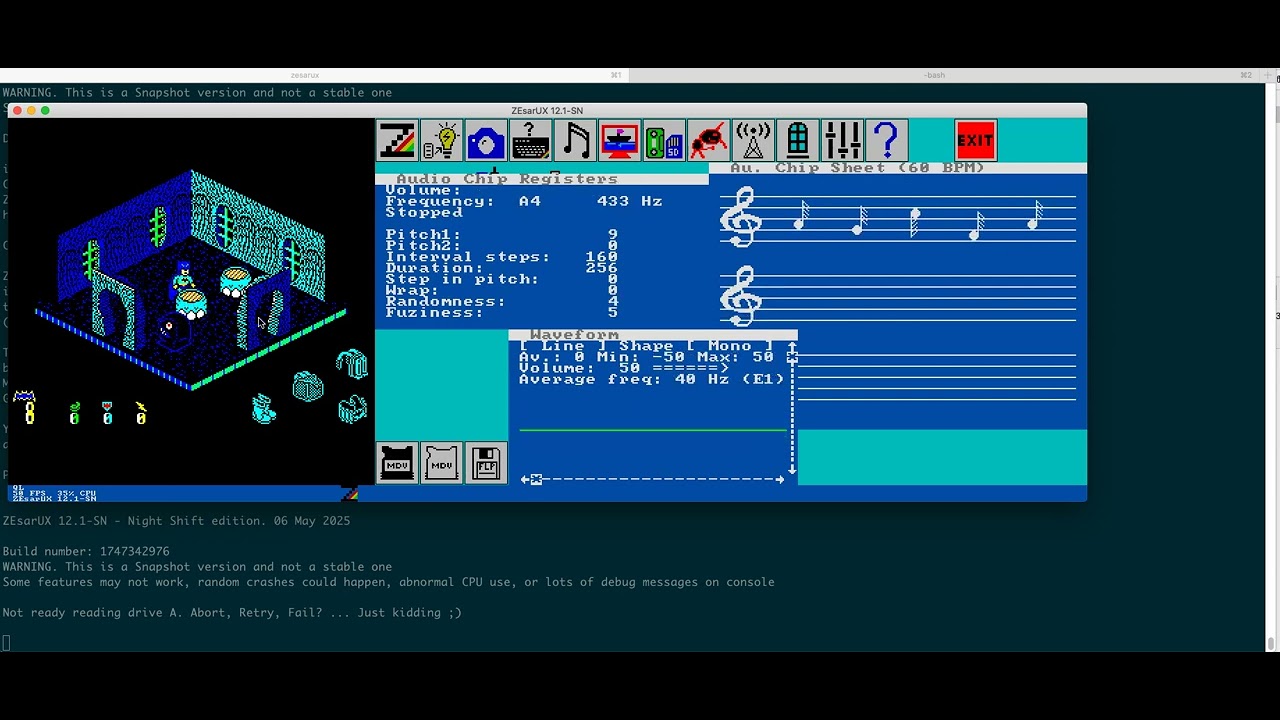Open the smart load lightbulb icon
The width and height of the screenshot is (1280, 720).
point(441,140)
